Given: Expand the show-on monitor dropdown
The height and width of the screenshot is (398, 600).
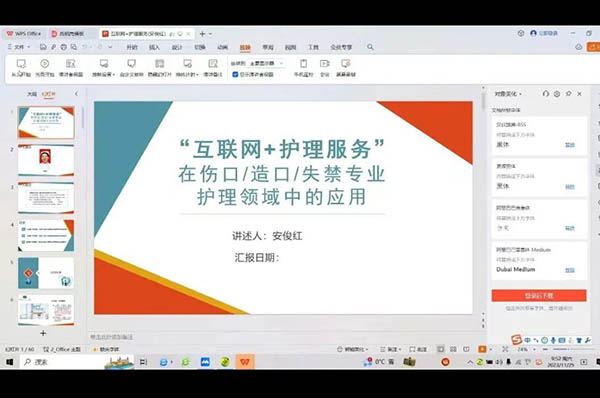Looking at the screenshot, I should [x=266, y=64].
